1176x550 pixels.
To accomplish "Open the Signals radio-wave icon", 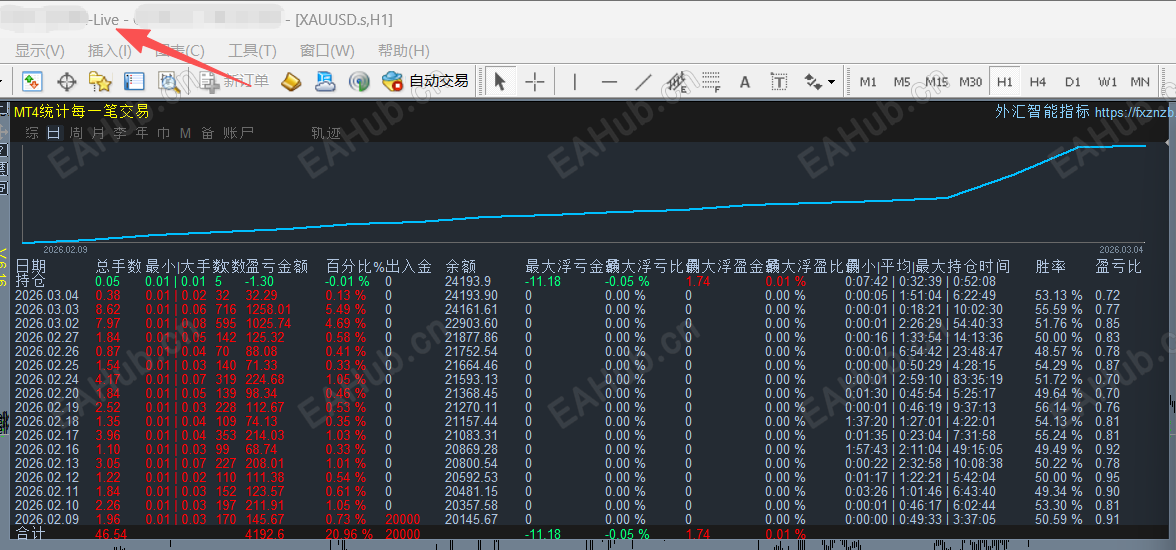I will [359, 81].
